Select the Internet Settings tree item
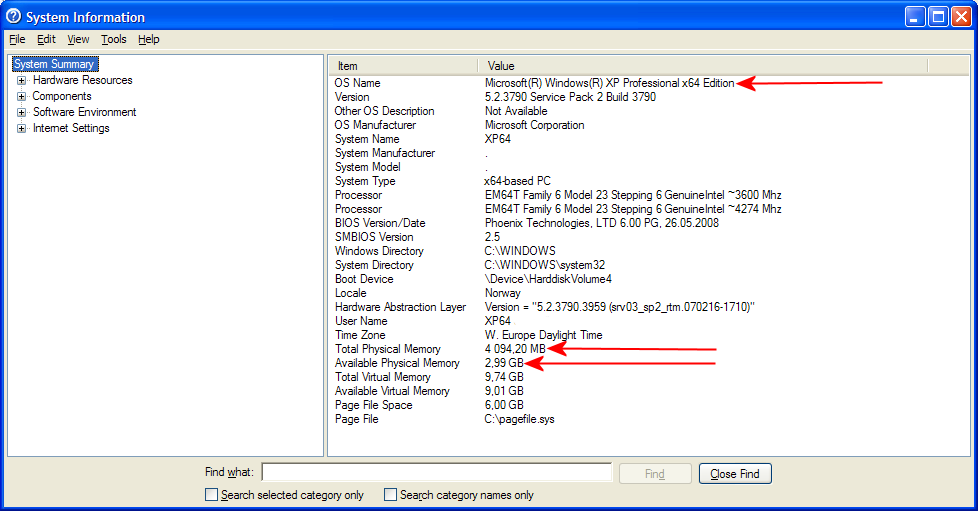978x511 pixels. (x=70, y=128)
